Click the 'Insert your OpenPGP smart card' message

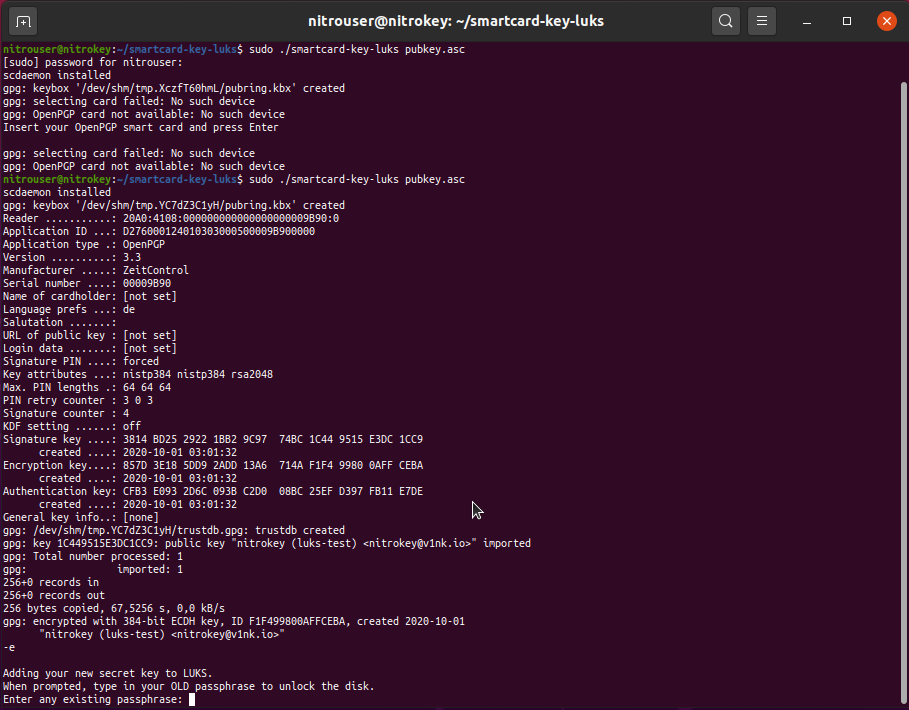pyautogui.click(x=140, y=127)
